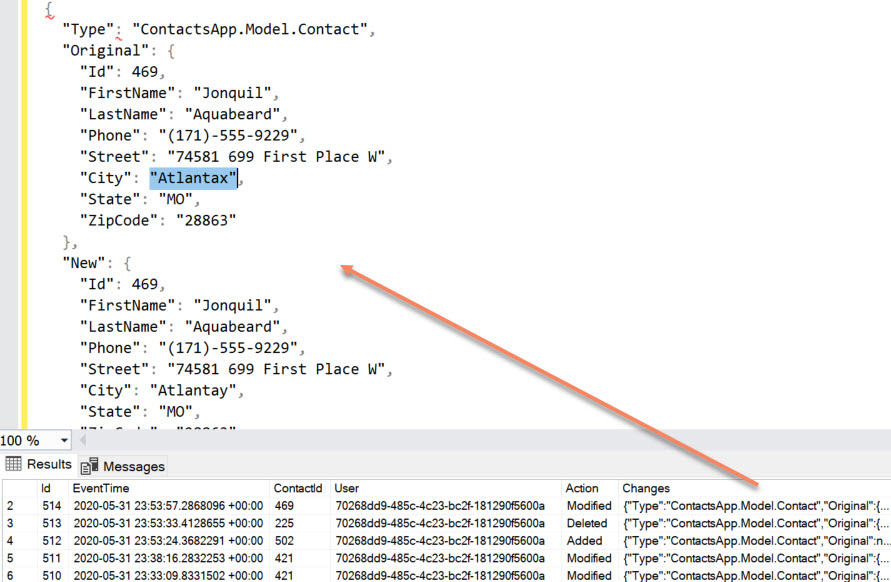
Task: Click the left scroll arrow beside the zoom control
Action: [83, 440]
